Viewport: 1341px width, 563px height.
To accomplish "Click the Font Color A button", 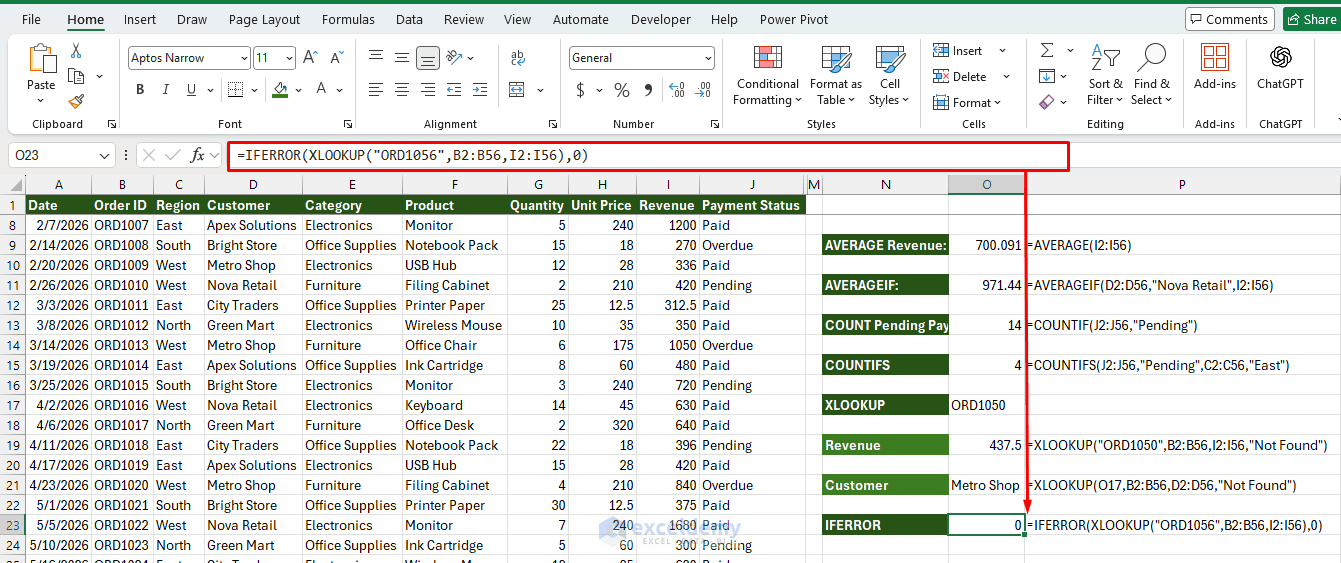I will point(322,90).
